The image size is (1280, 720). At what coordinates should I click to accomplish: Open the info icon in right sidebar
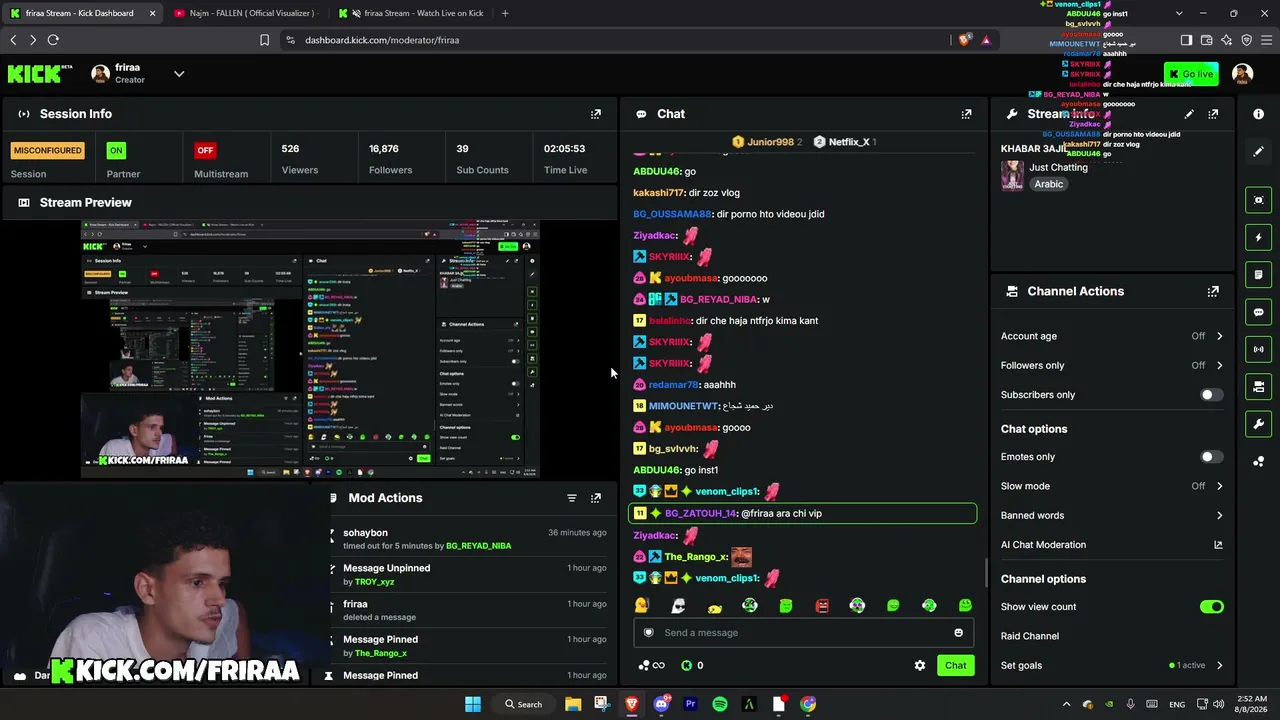1258,114
